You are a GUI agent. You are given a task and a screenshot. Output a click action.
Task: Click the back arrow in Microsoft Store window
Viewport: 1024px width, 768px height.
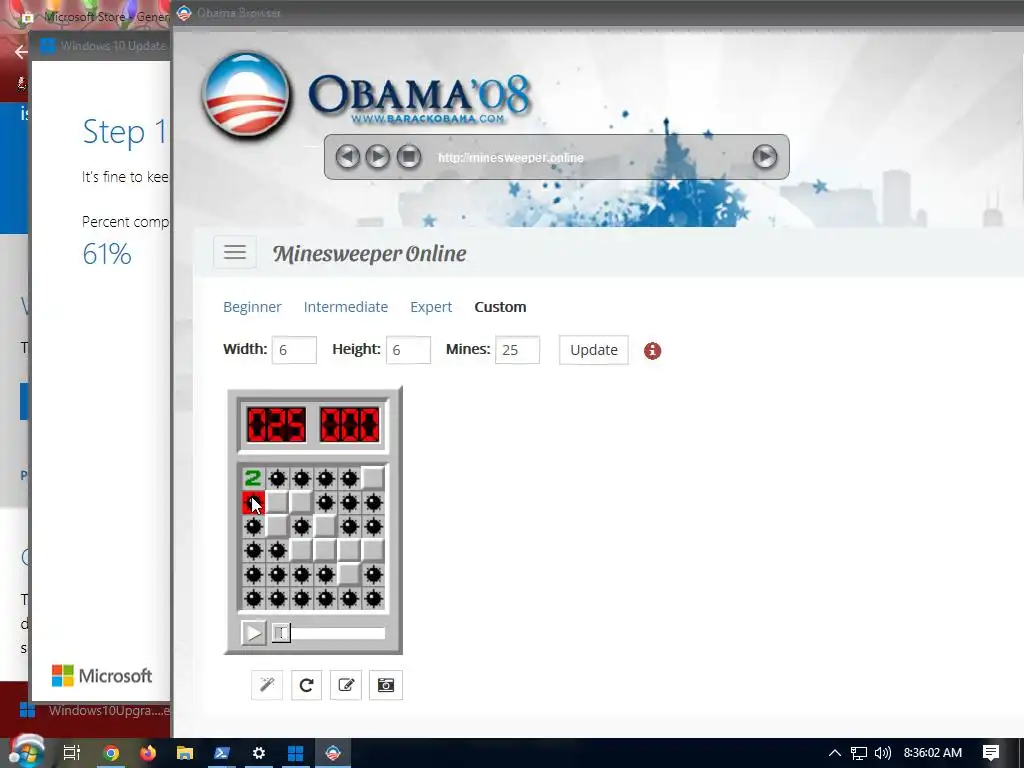[20, 52]
